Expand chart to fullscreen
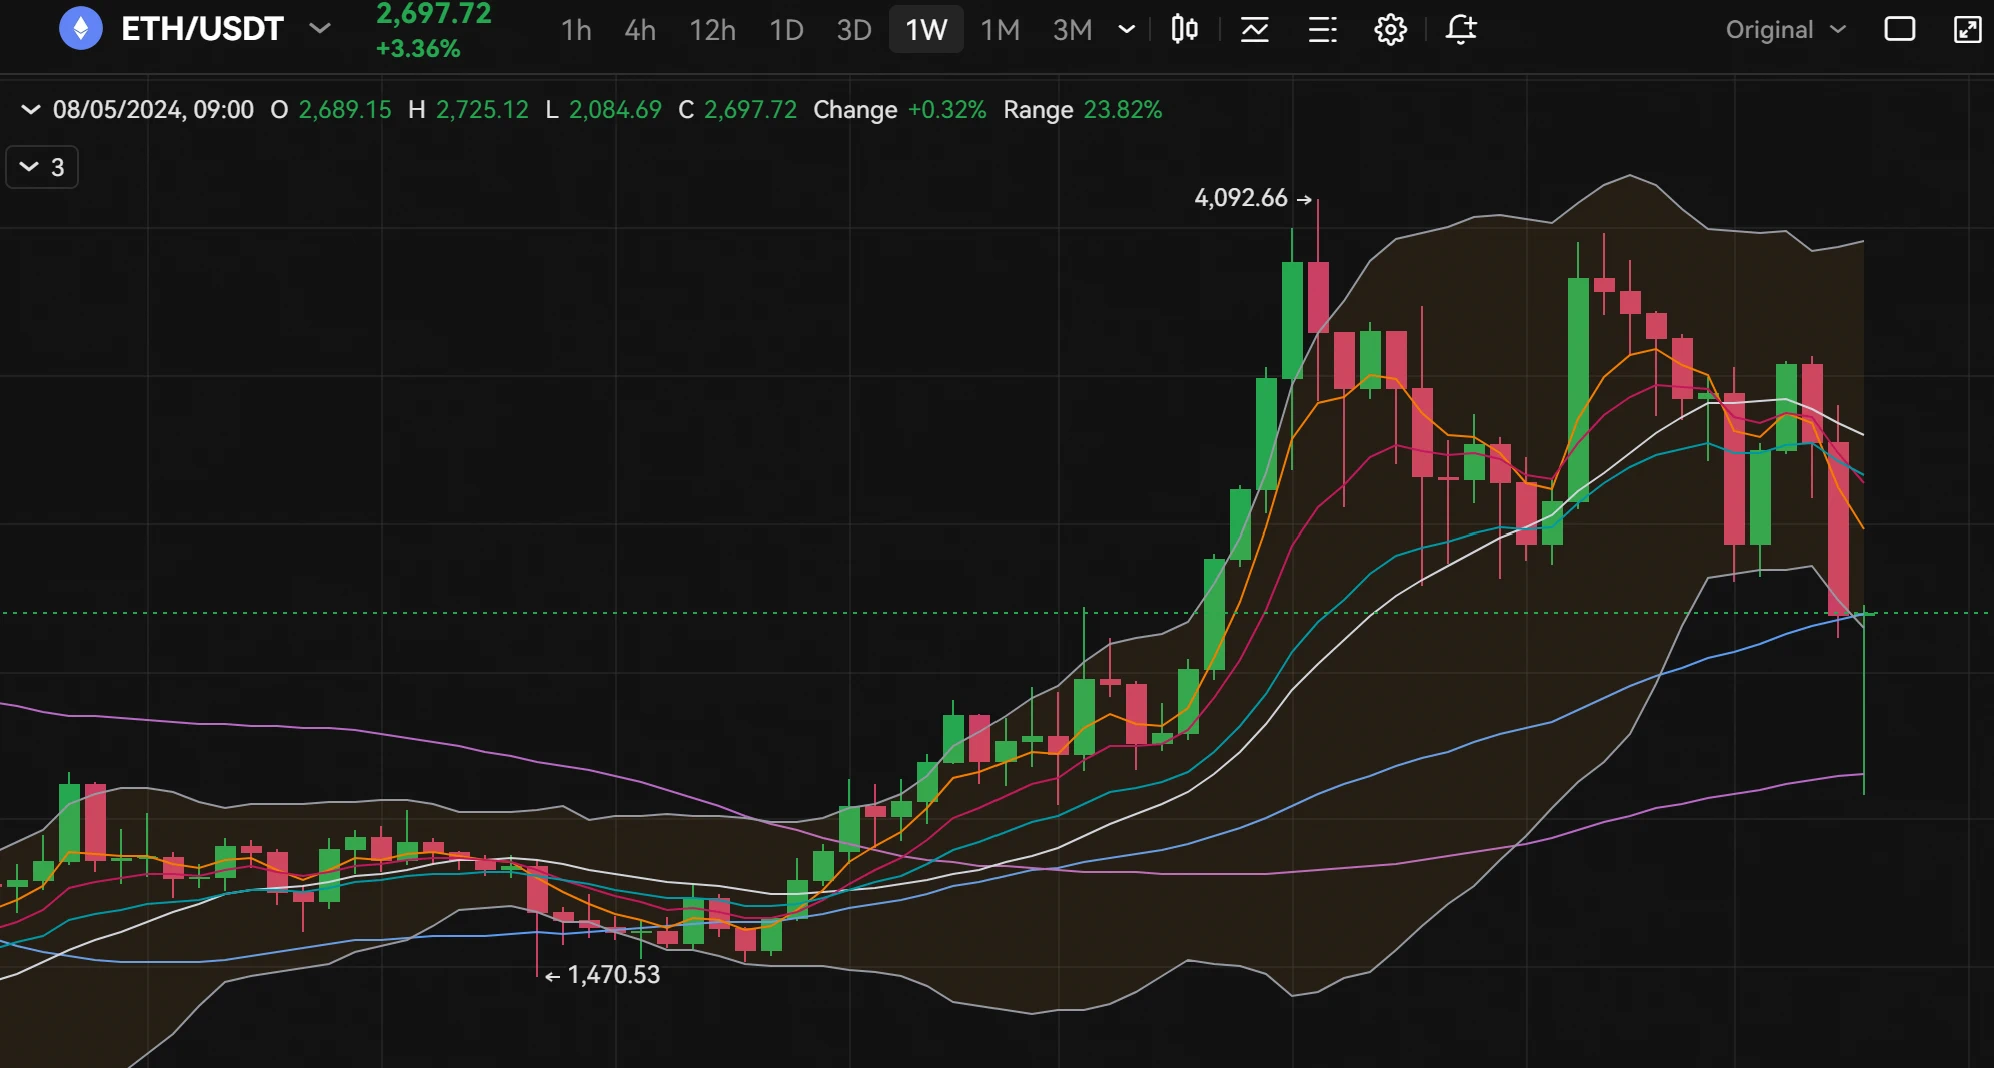 tap(1967, 29)
